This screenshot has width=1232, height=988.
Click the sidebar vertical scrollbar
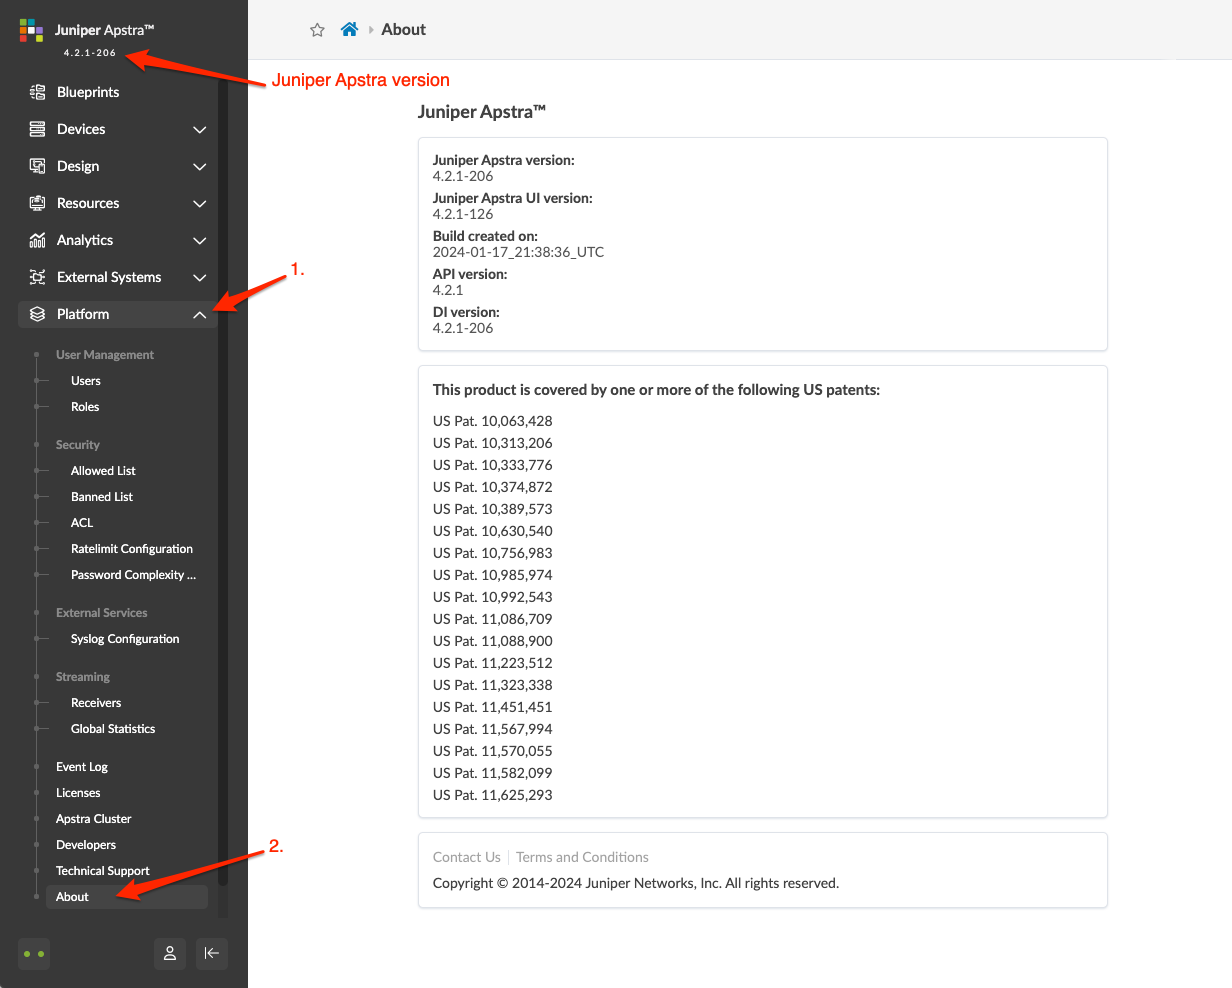pos(223,500)
